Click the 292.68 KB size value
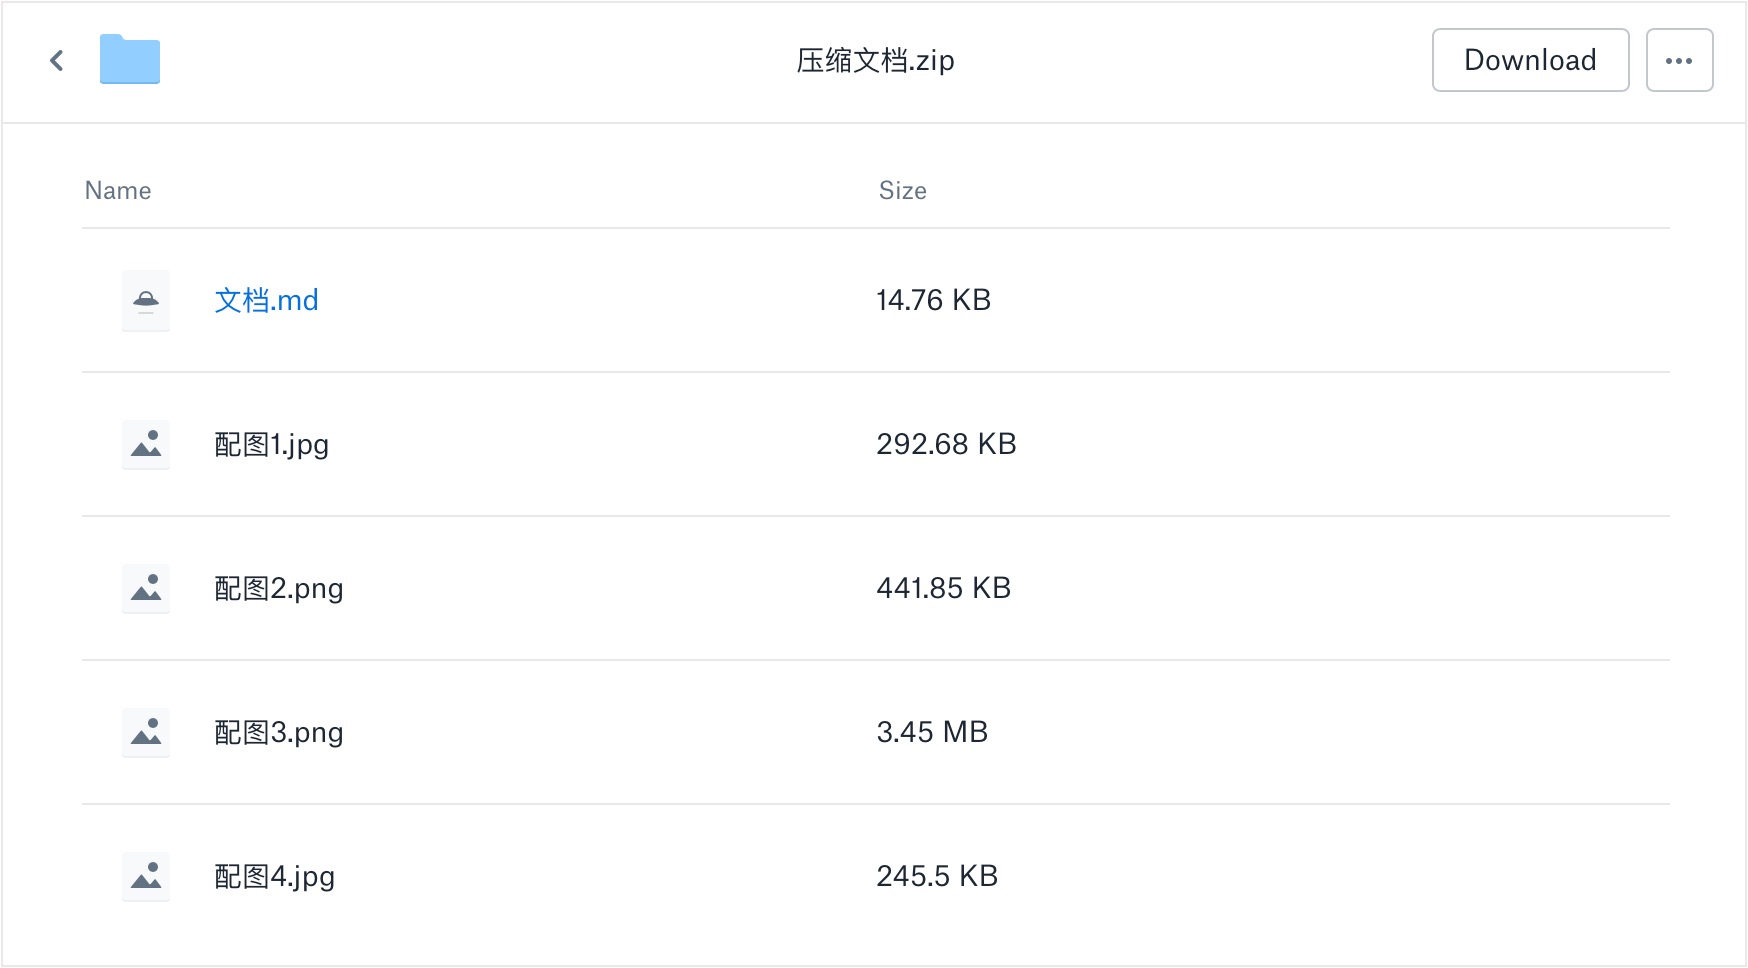This screenshot has width=1748, height=968. (946, 444)
